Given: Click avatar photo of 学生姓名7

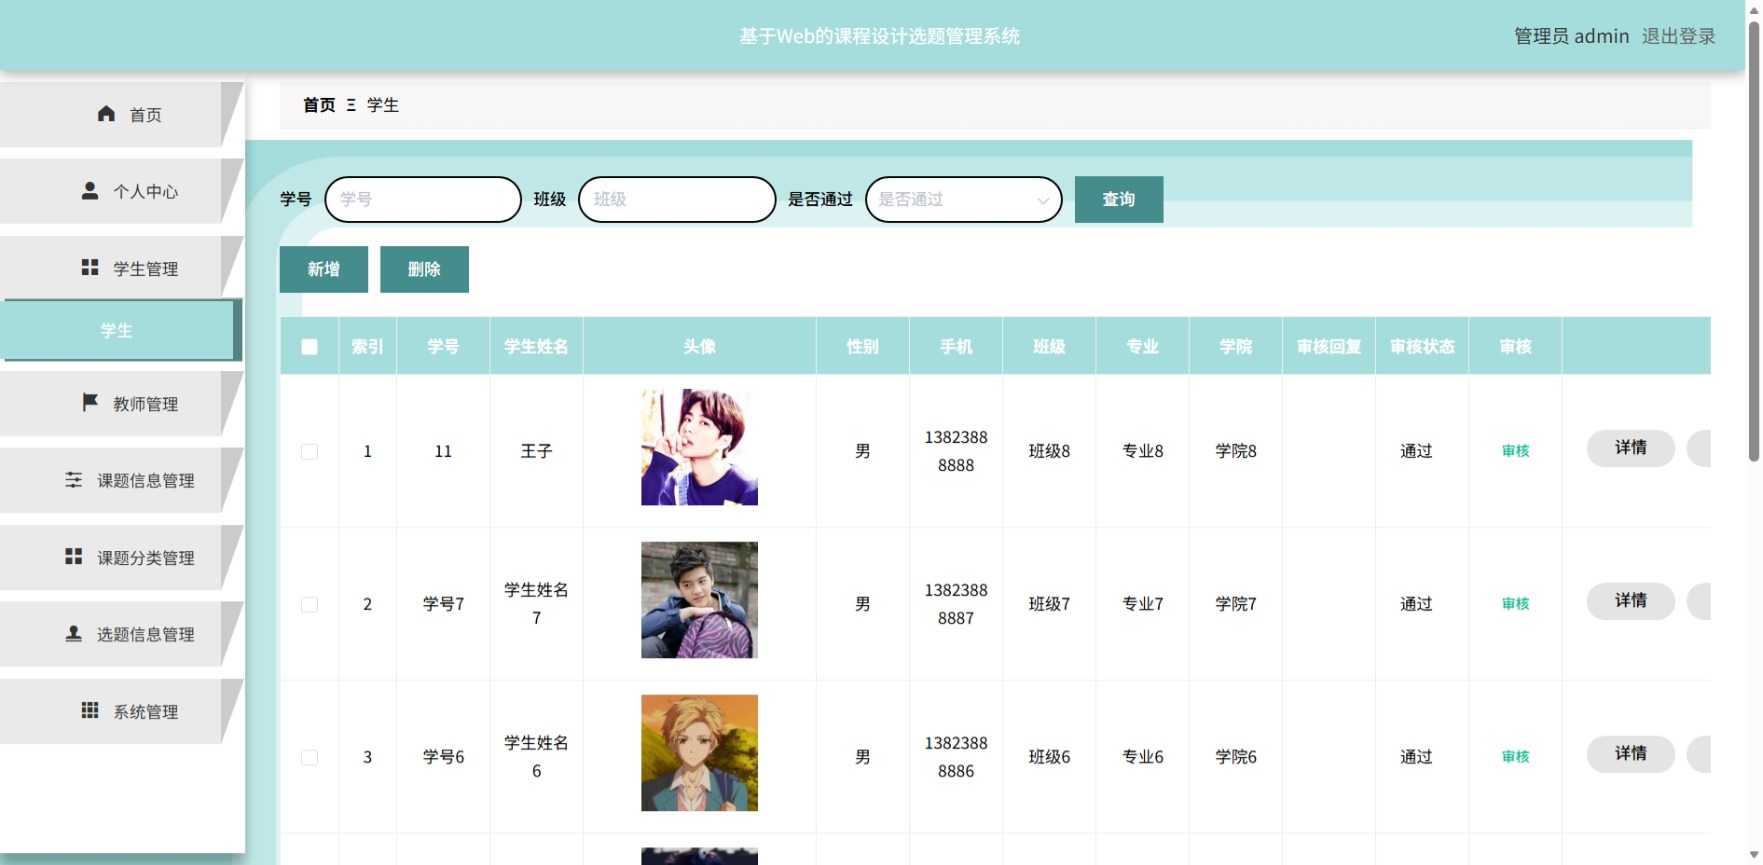Looking at the screenshot, I should (699, 600).
